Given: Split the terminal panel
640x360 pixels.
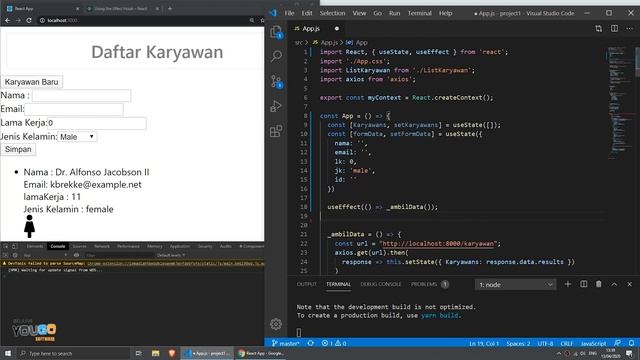Looking at the screenshot, I should pos(584,284).
